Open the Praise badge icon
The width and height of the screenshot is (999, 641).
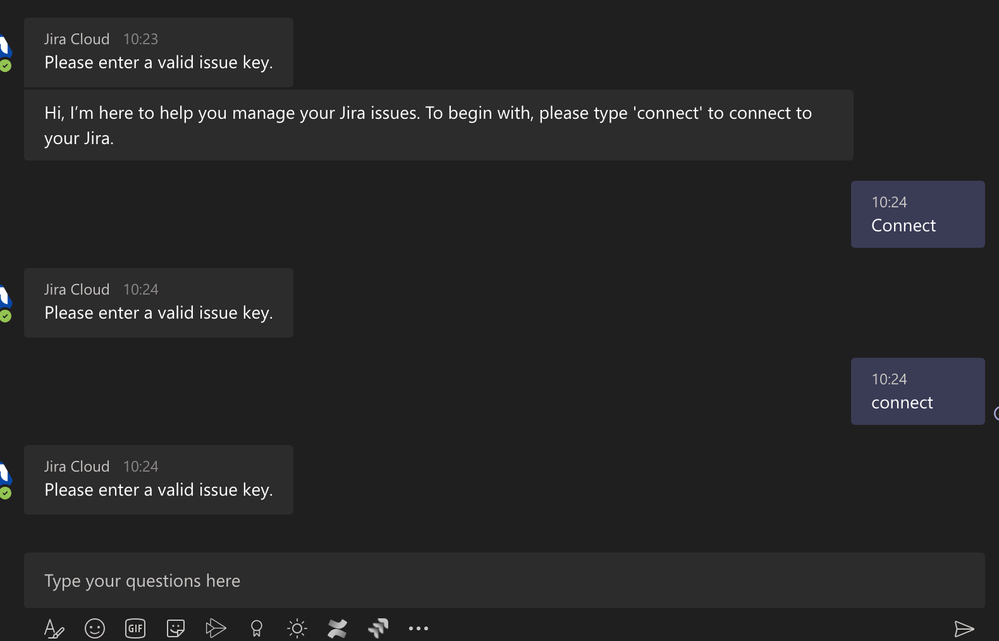click(256, 628)
